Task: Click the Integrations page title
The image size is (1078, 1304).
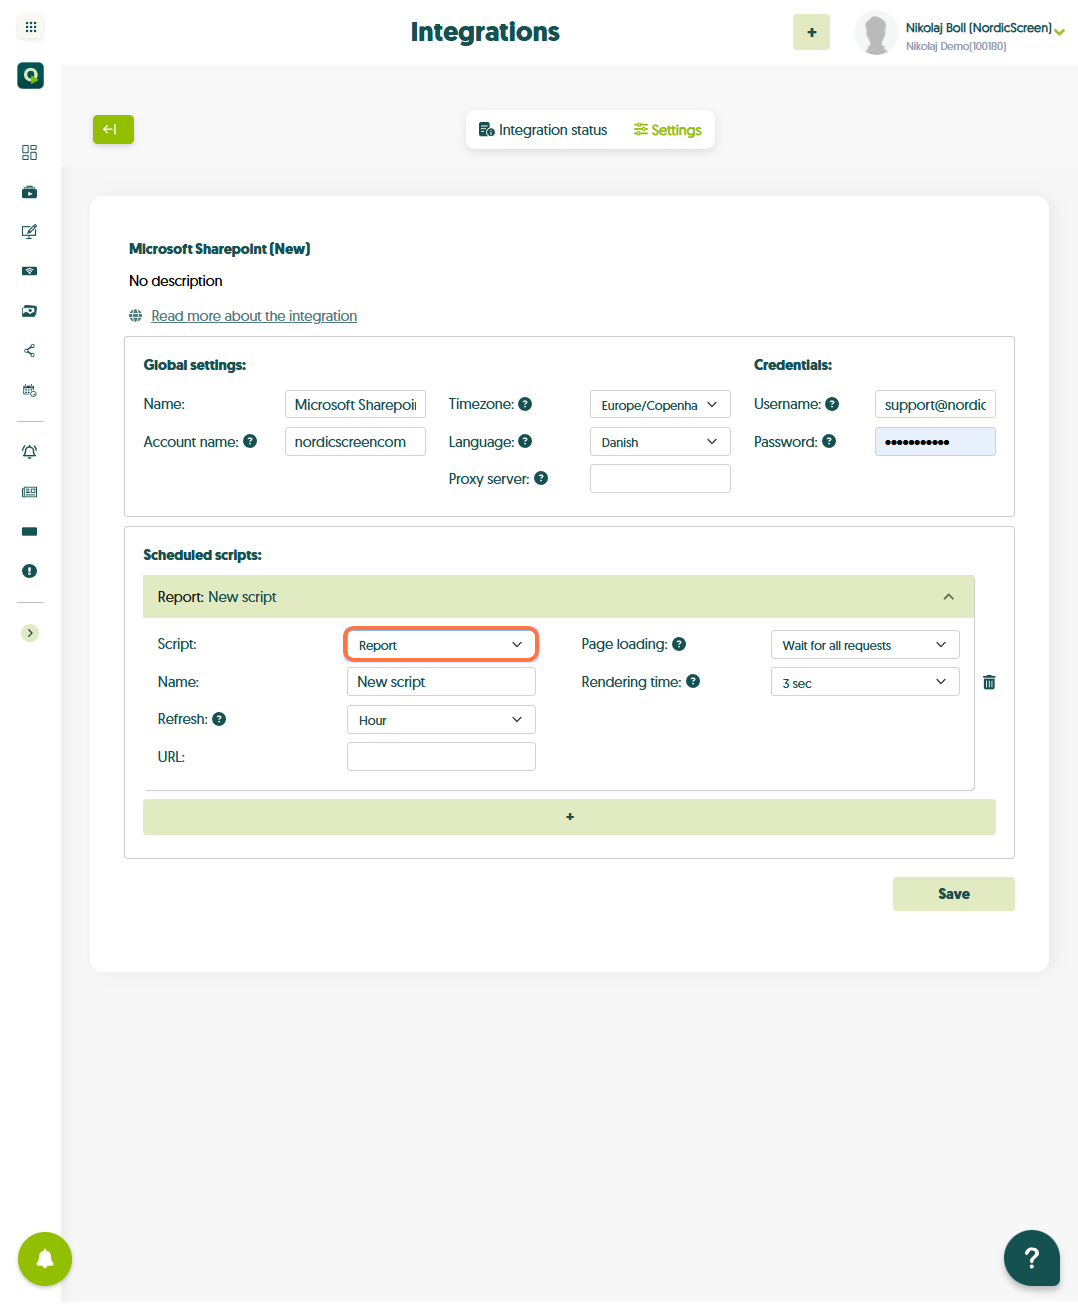Action: 485,32
